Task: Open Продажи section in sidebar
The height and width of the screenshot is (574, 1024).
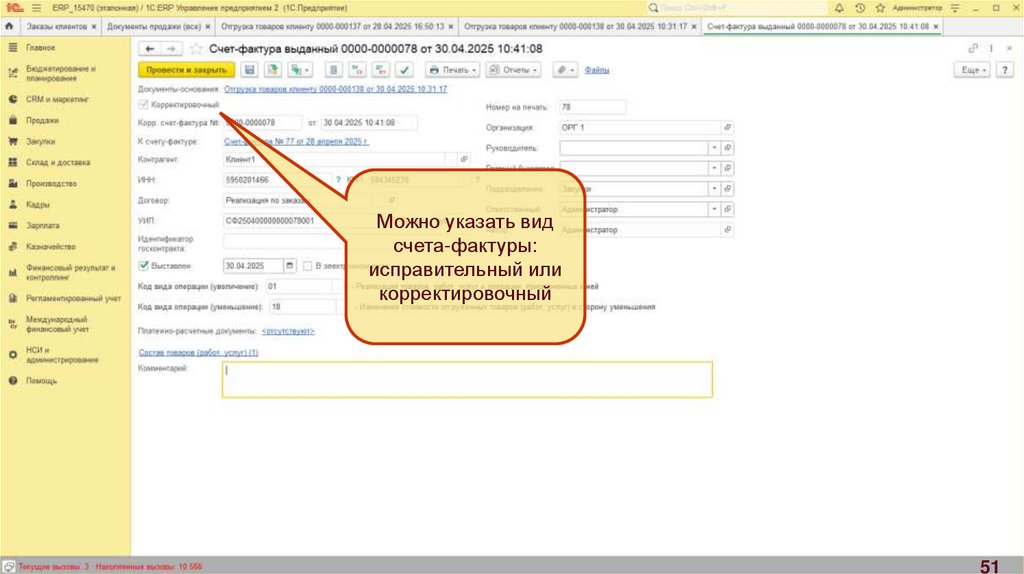Action: tap(42, 121)
